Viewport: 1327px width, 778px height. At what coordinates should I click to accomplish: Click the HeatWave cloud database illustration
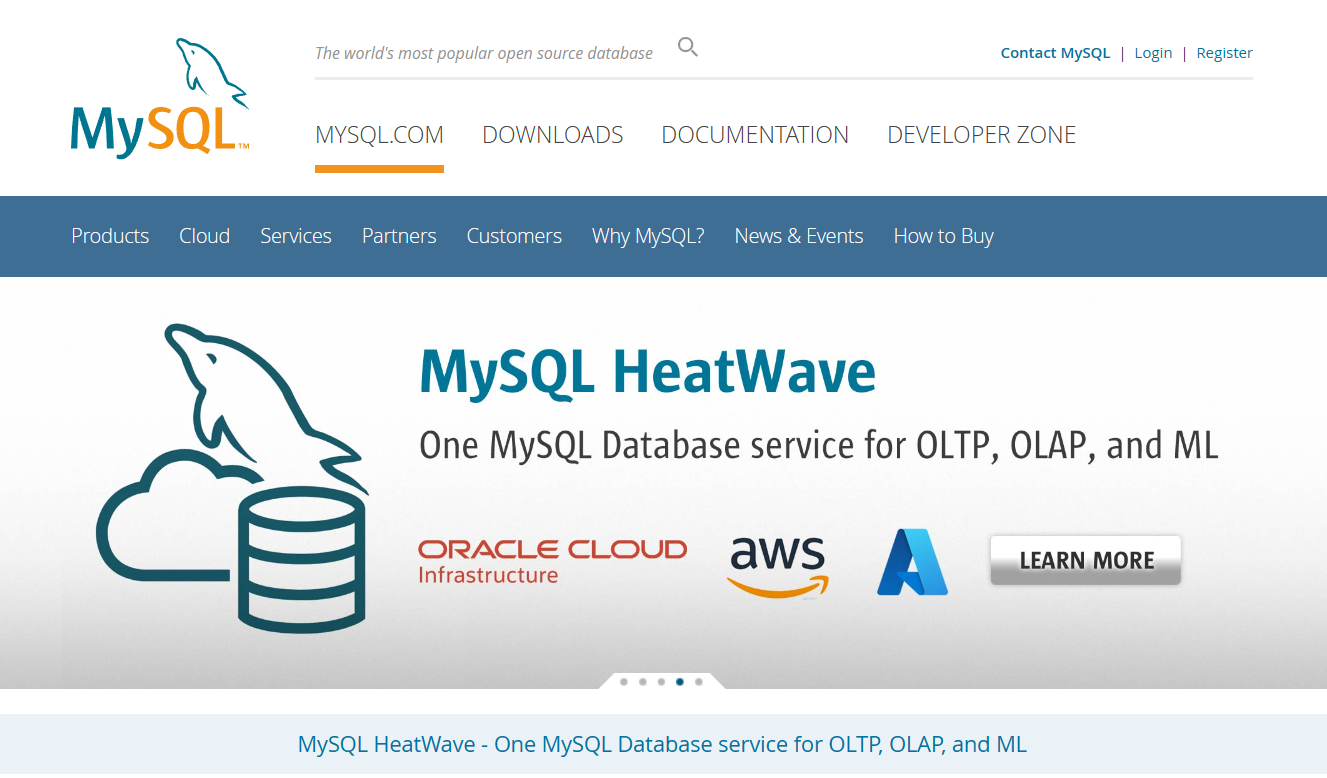tap(233, 478)
